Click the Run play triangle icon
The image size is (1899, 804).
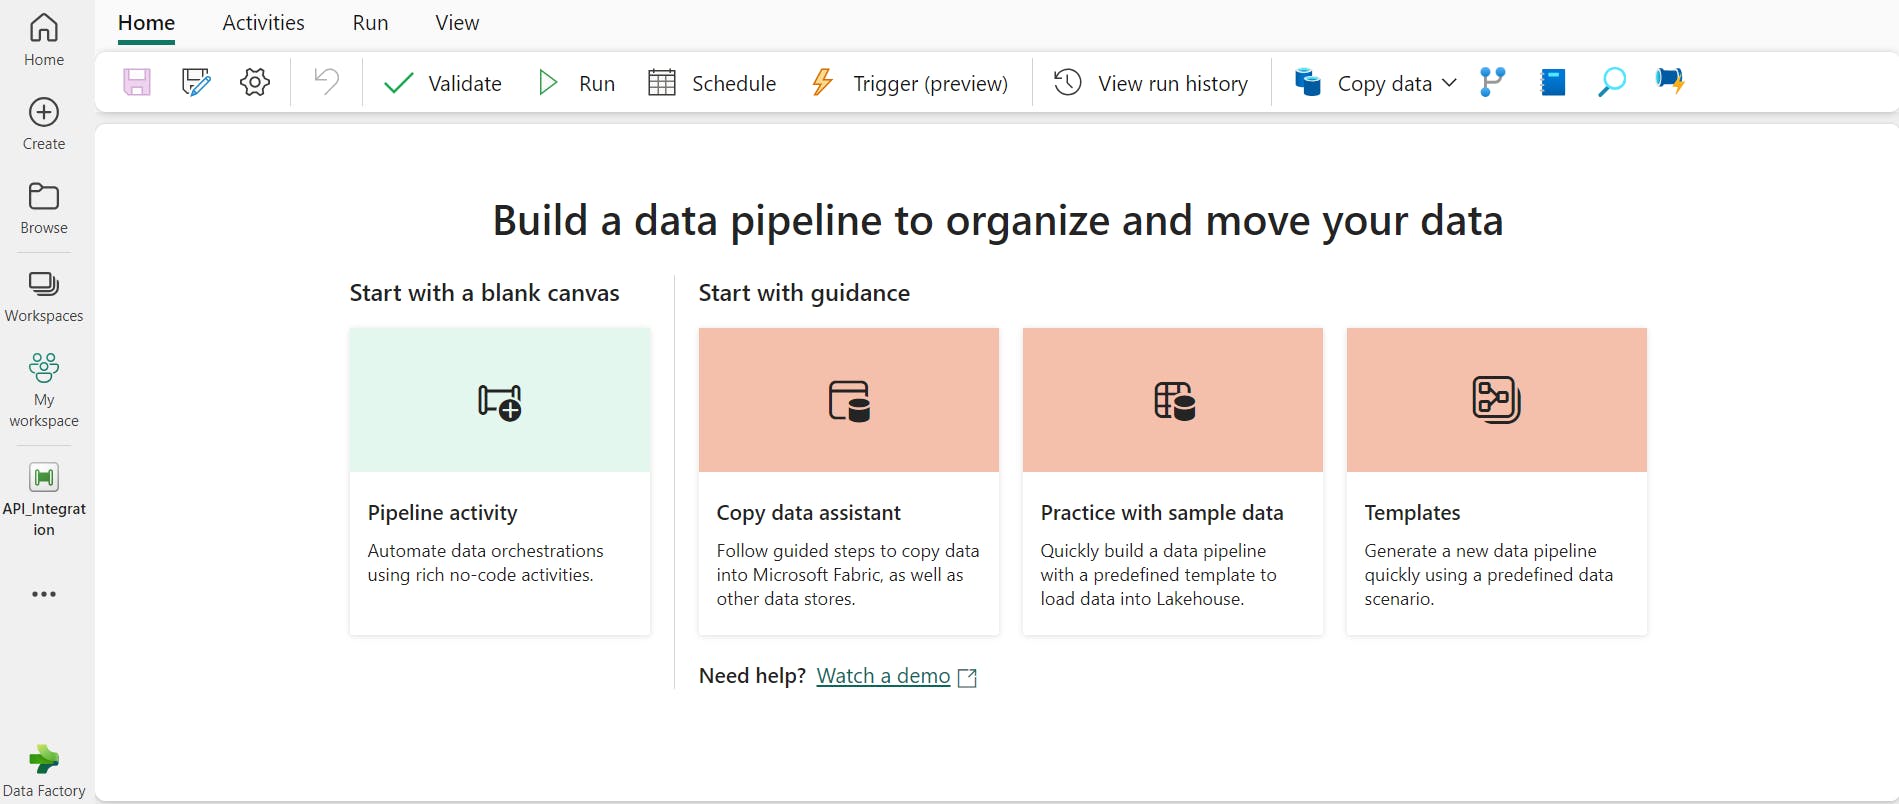pyautogui.click(x=548, y=82)
